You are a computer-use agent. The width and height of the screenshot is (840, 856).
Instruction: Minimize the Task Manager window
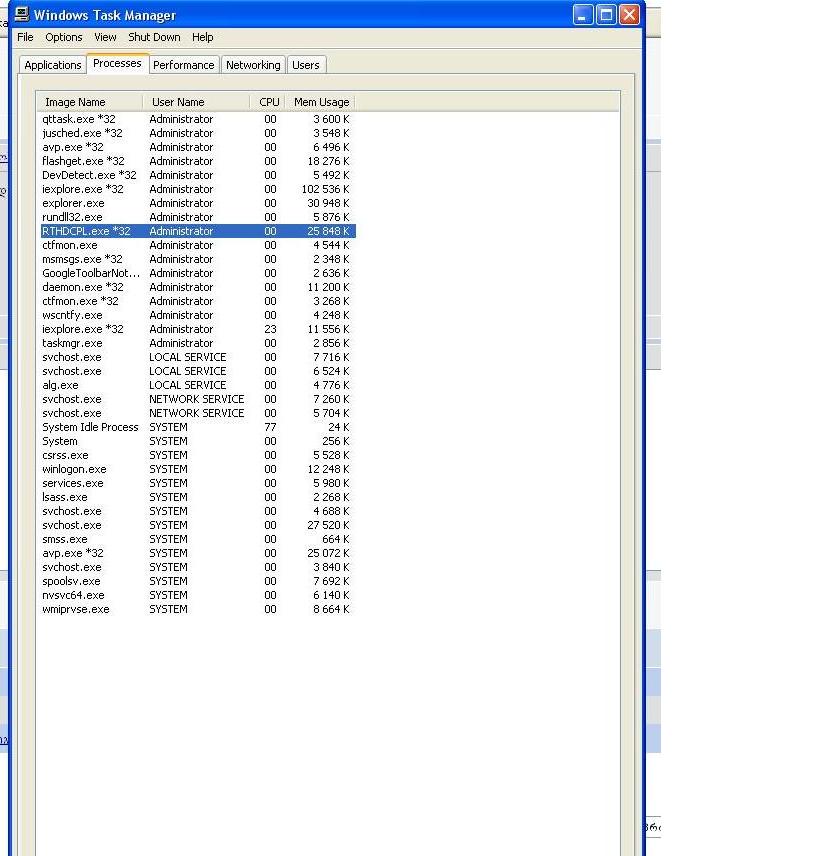coord(583,15)
